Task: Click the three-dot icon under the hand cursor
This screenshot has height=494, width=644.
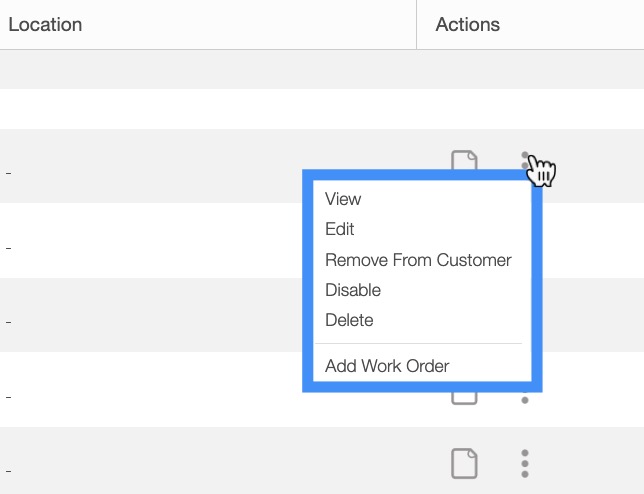Action: coord(525,157)
